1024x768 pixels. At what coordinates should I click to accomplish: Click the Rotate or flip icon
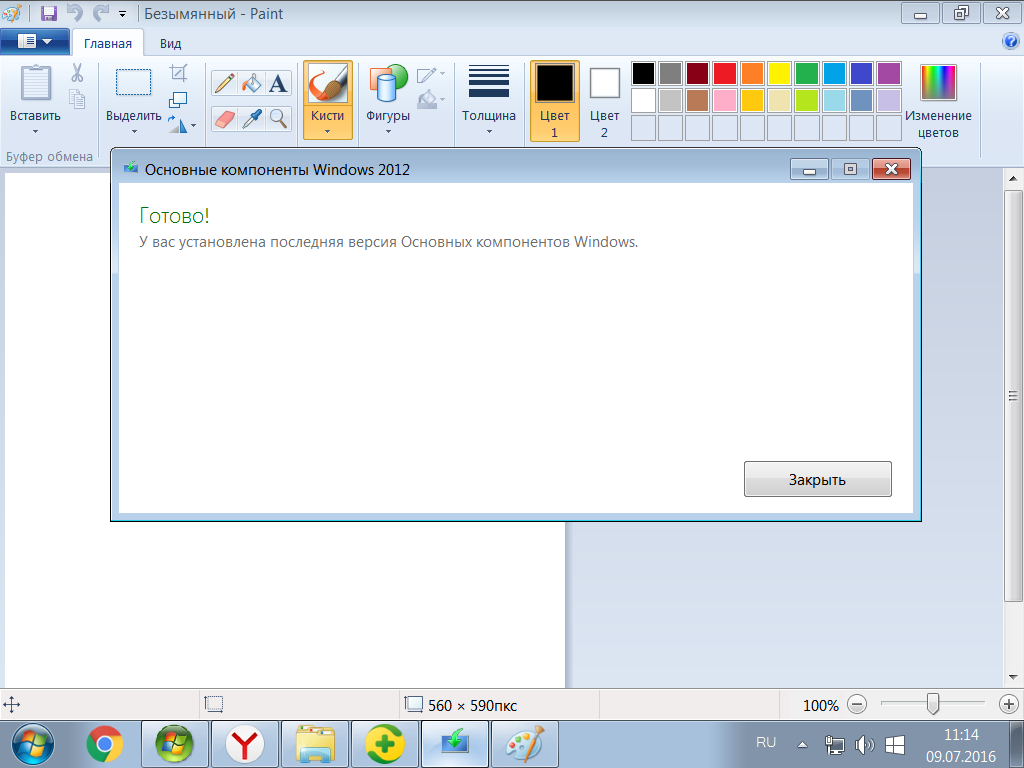click(177, 124)
